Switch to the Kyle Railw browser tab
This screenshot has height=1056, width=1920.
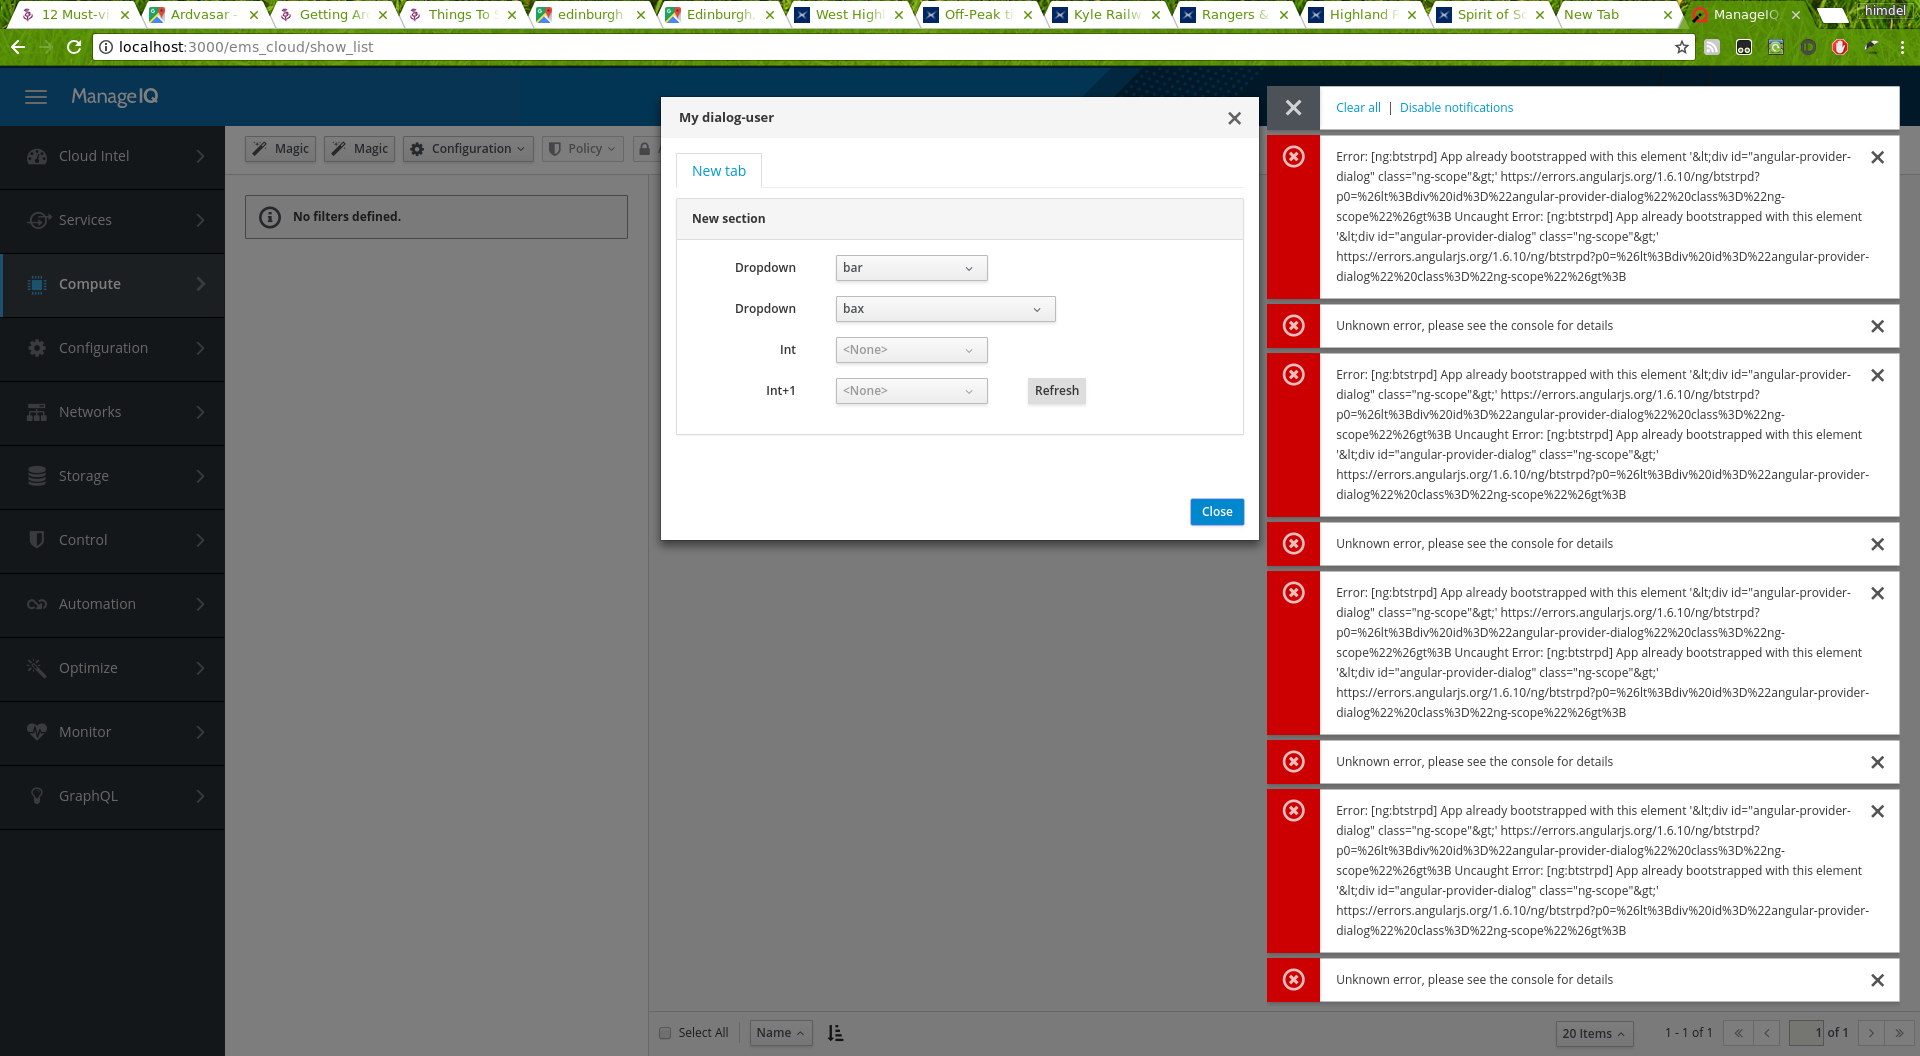[1106, 15]
